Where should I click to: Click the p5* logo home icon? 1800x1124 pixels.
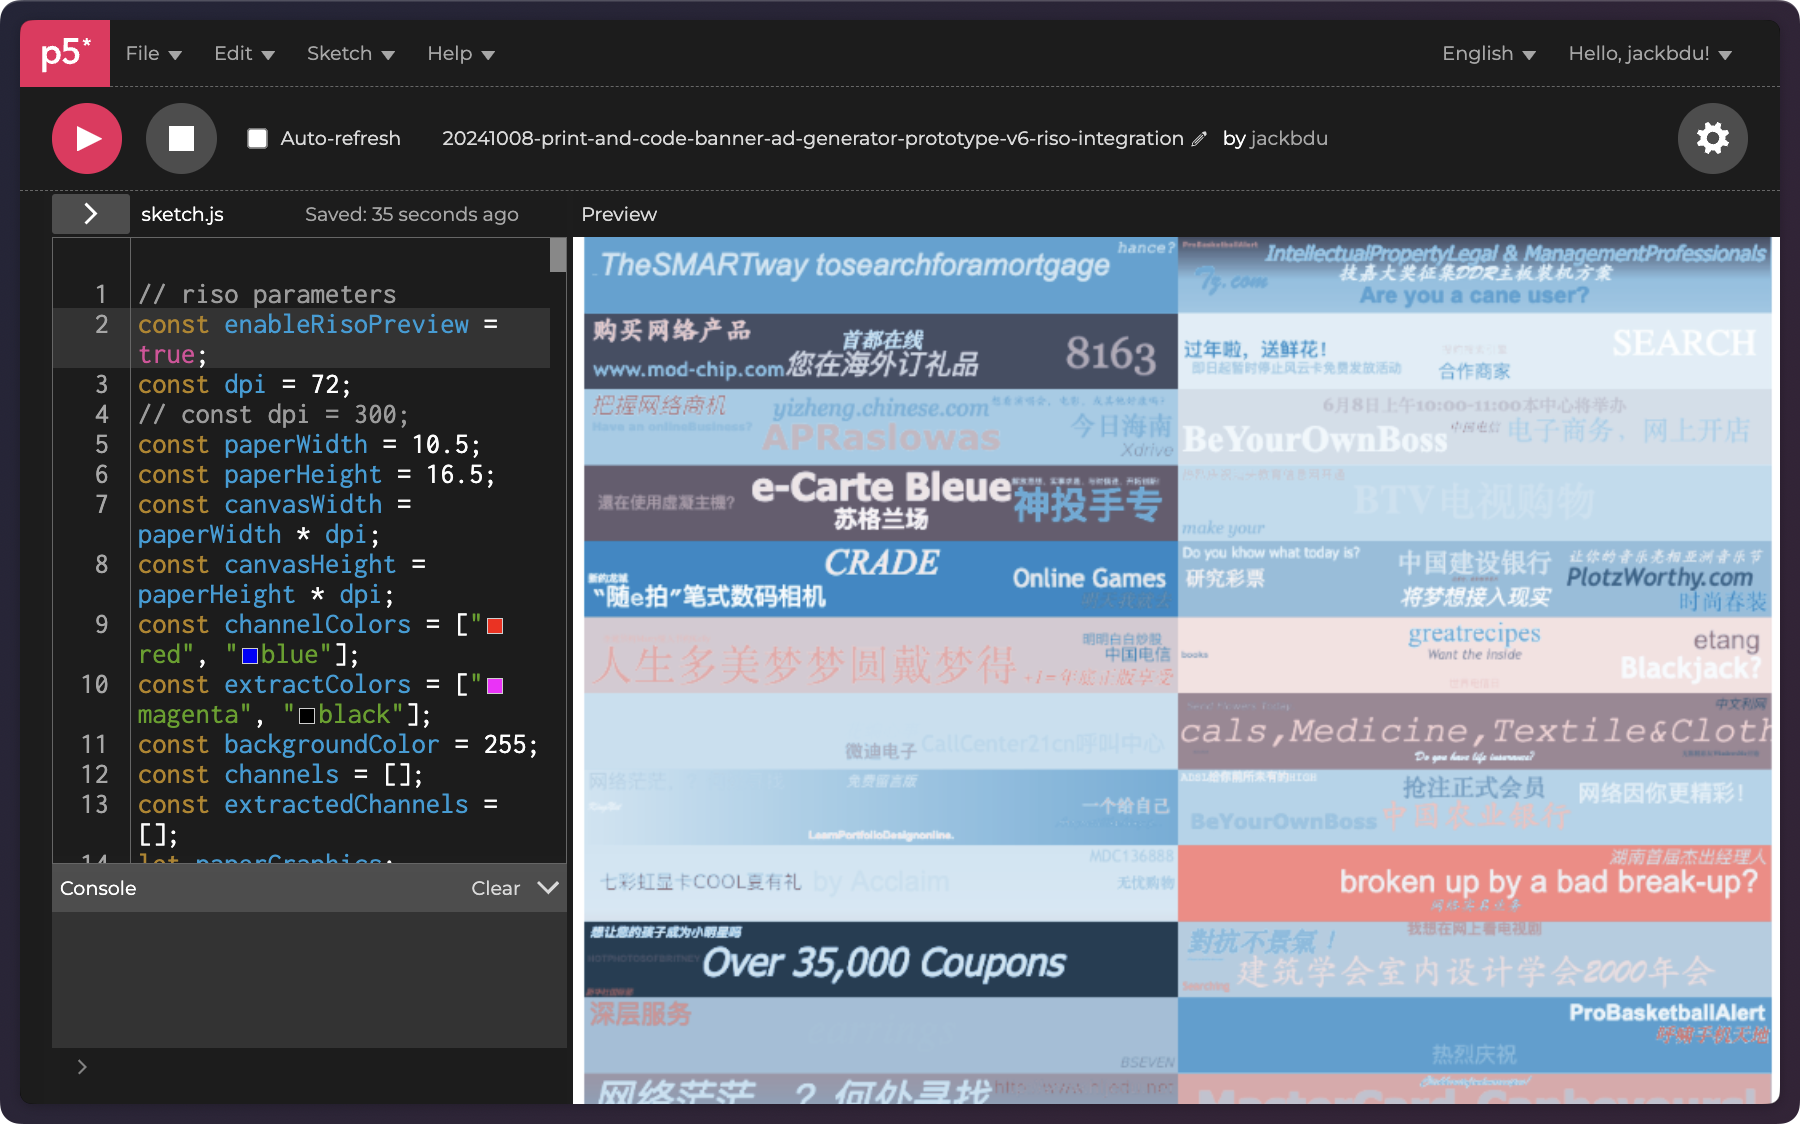pyautogui.click(x=65, y=53)
